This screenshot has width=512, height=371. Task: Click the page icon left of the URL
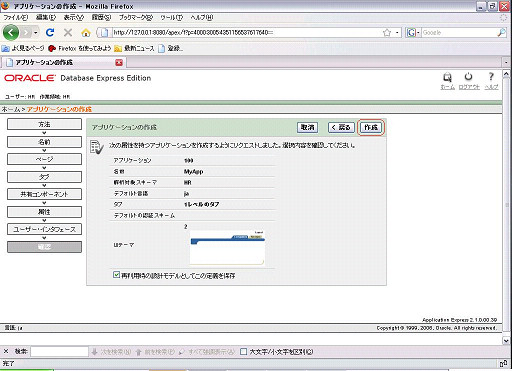104,32
